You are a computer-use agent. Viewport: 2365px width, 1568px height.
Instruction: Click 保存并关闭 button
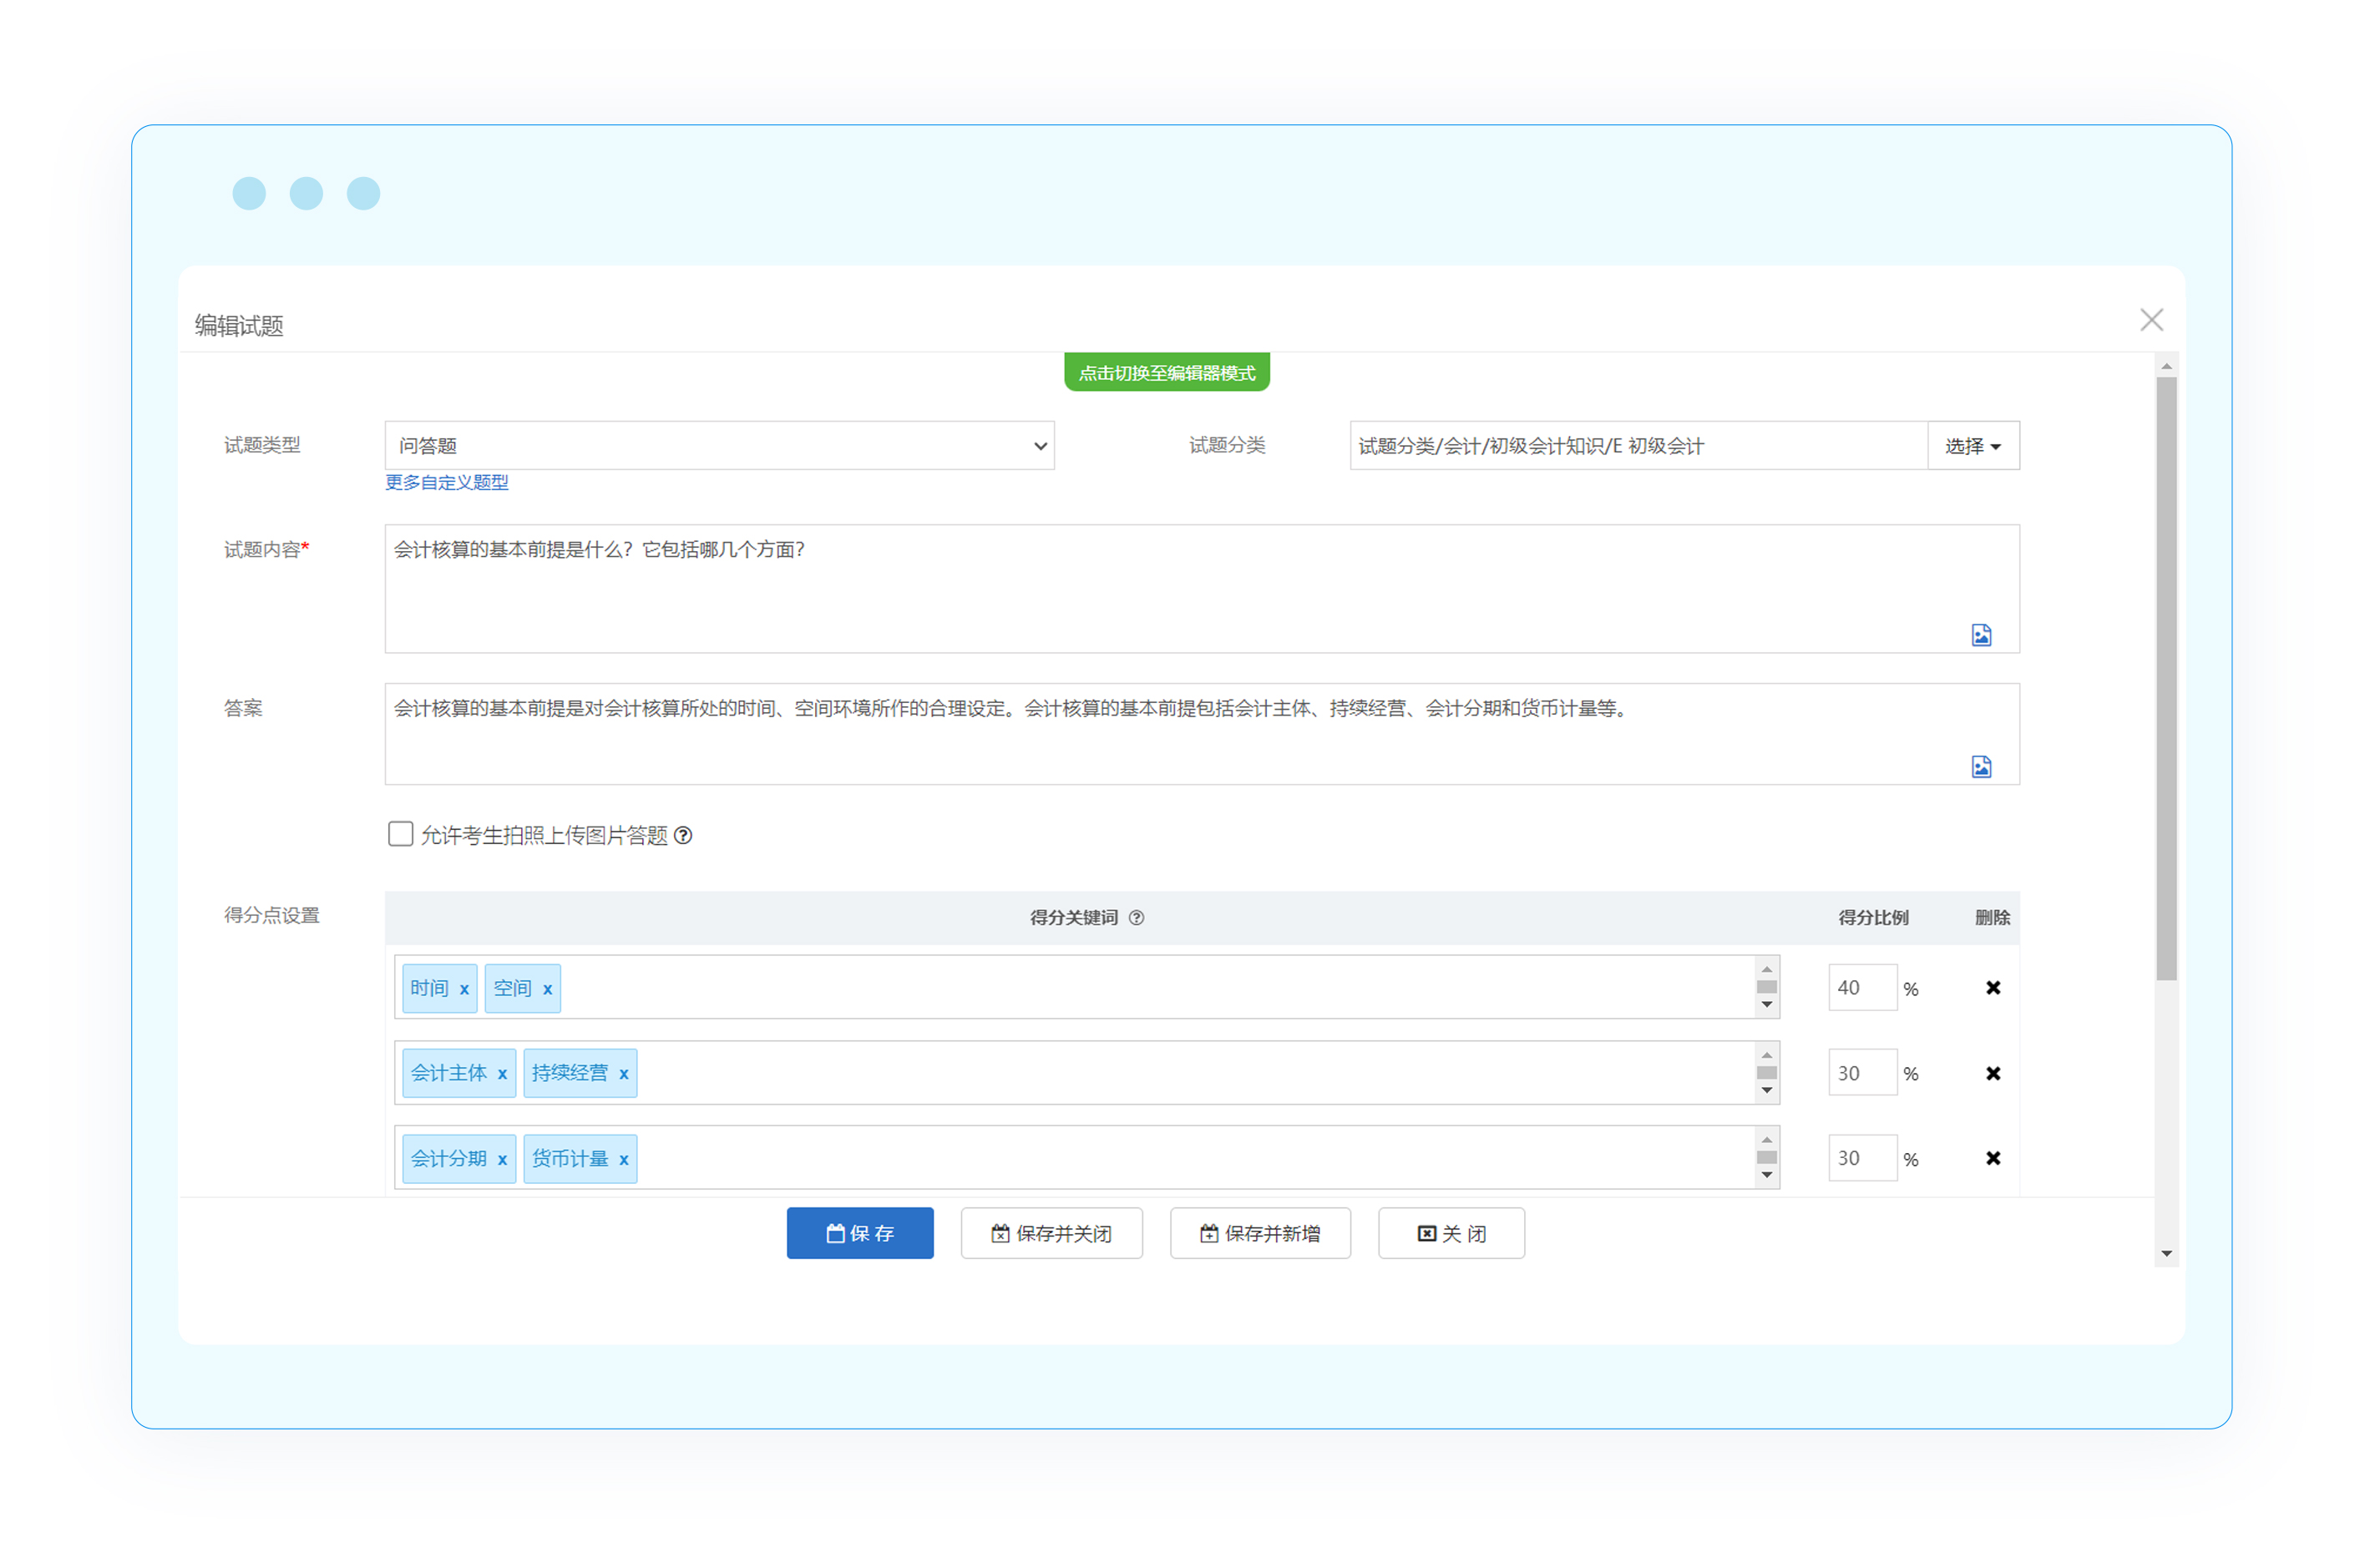1051,1232
